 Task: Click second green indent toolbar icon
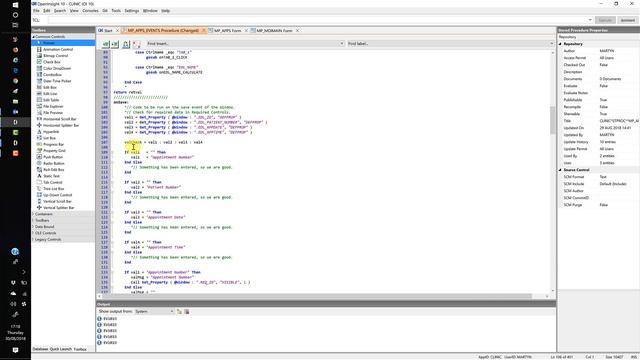click(x=115, y=44)
